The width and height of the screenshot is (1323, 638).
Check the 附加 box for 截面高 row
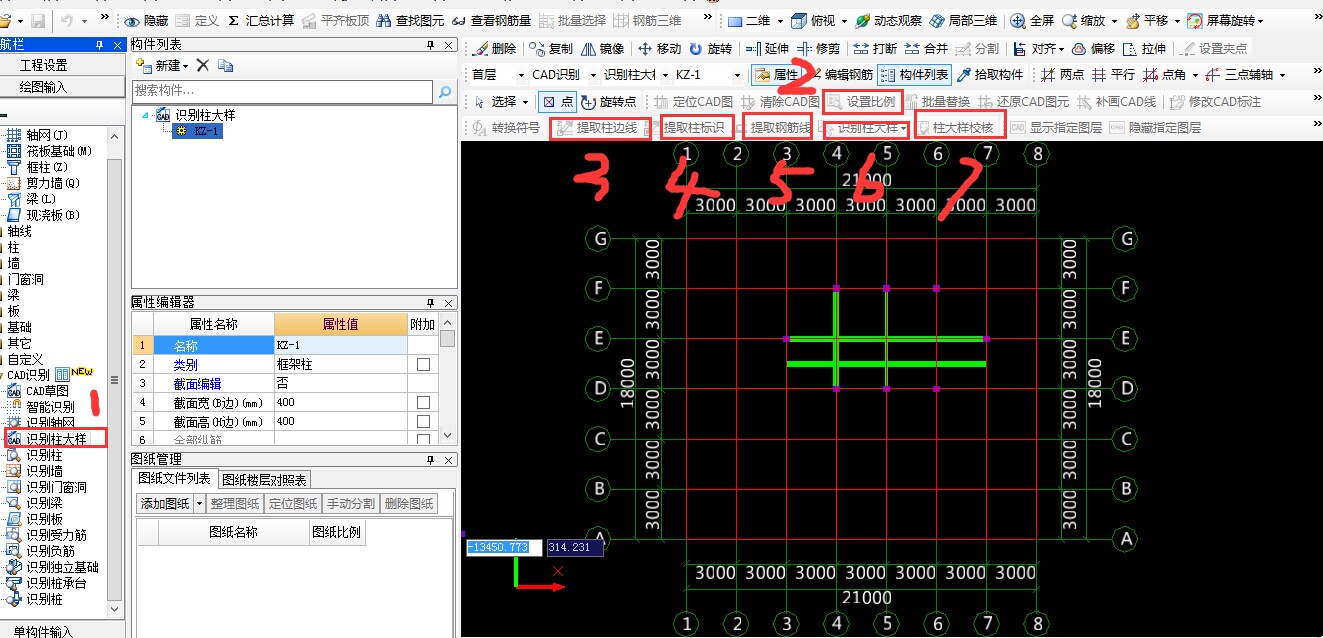pyautogui.click(x=424, y=421)
